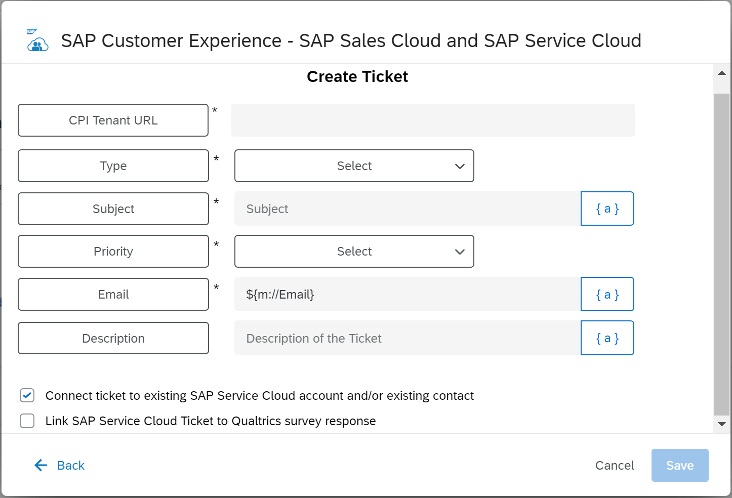Uncheck Connect ticket to existing account checkbox

(x=27, y=395)
